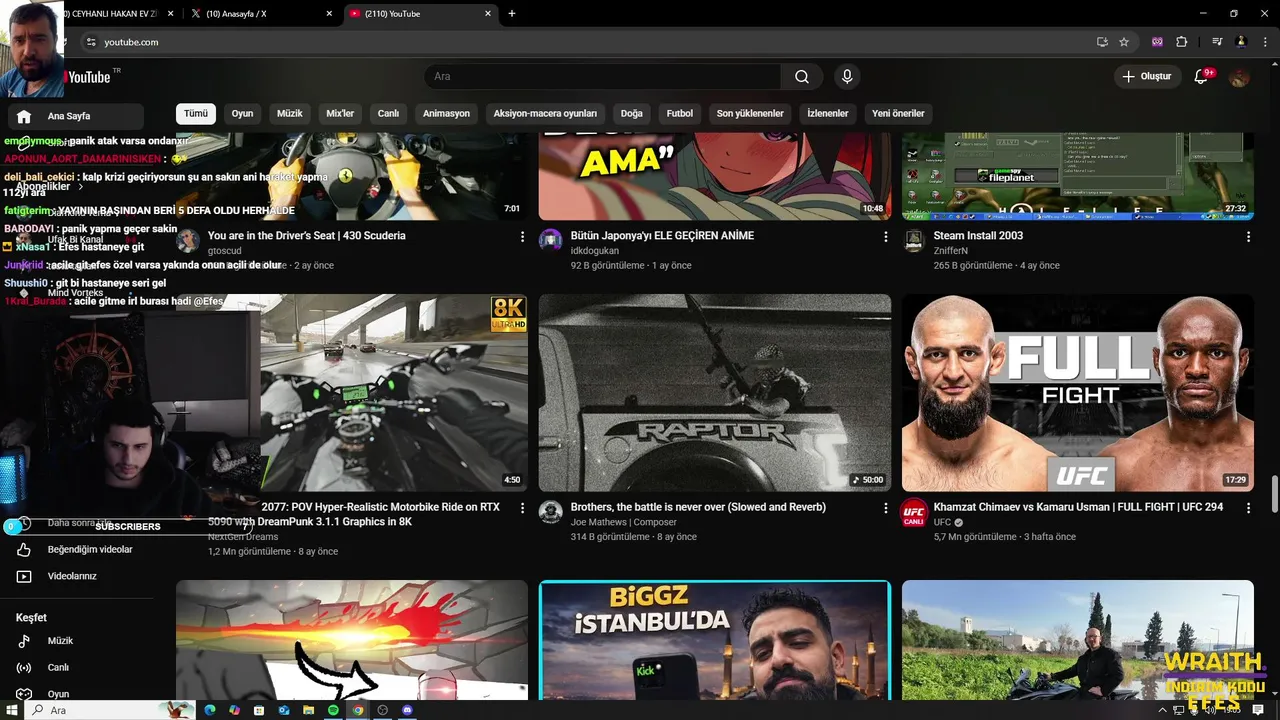The height and width of the screenshot is (720, 1280).
Task: Open the Chrome extensions puzzle icon
Action: click(1182, 42)
